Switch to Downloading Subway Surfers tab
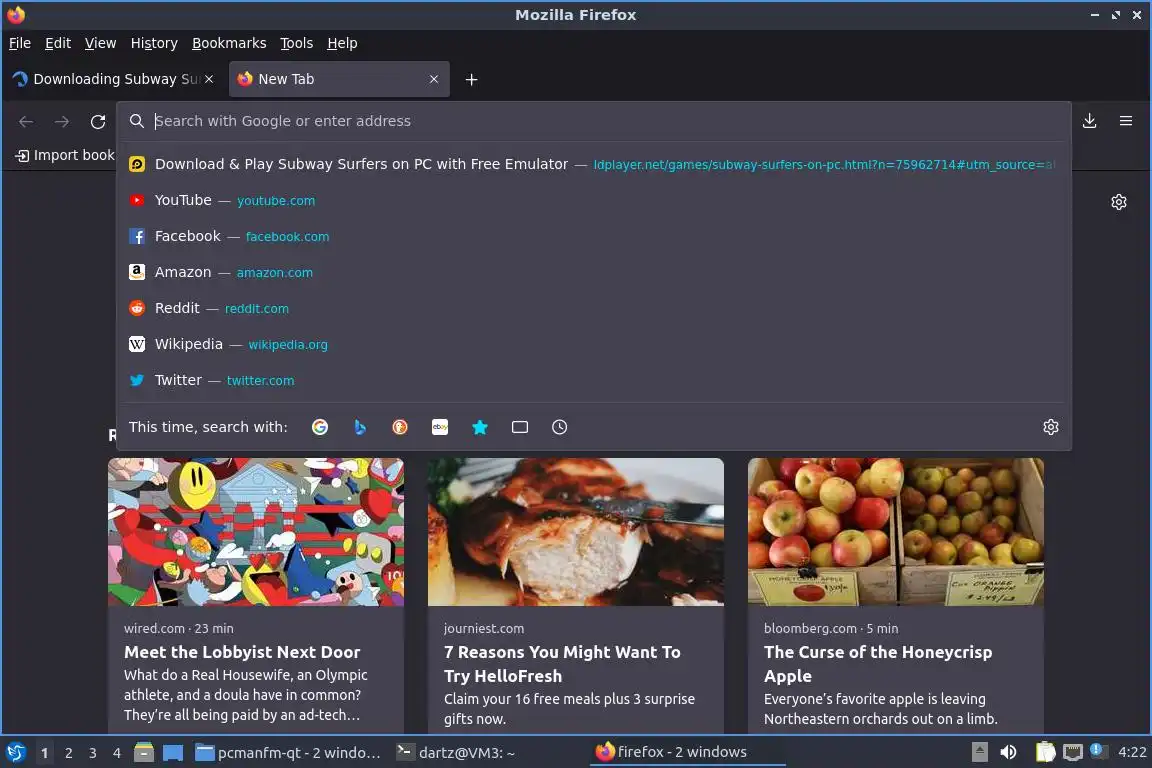 pyautogui.click(x=114, y=79)
